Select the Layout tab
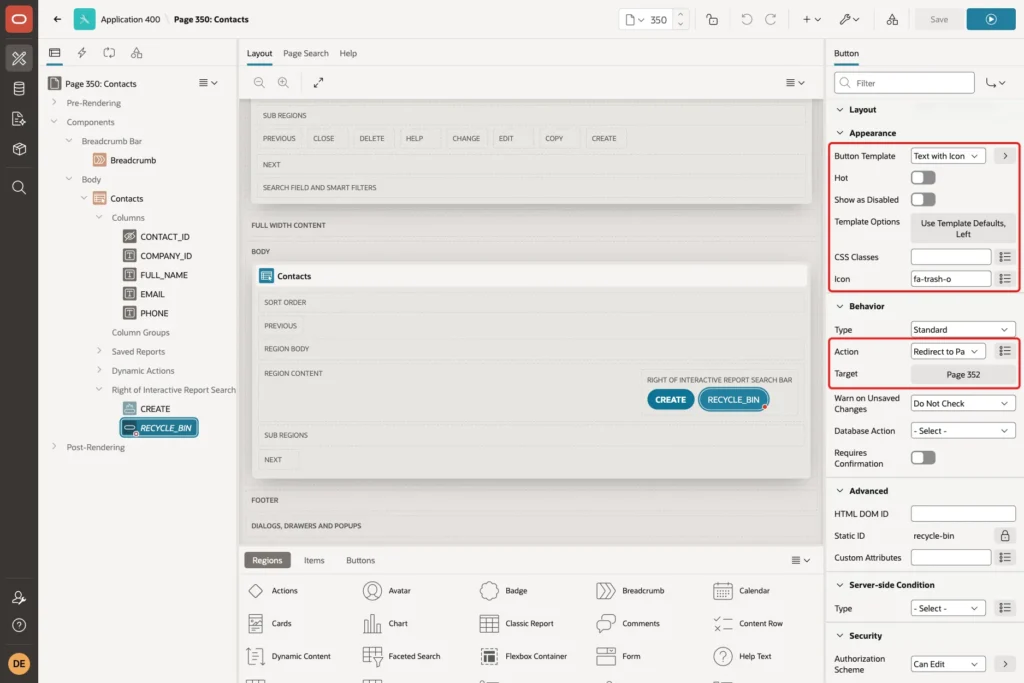The height and width of the screenshot is (683, 1024). [x=259, y=54]
